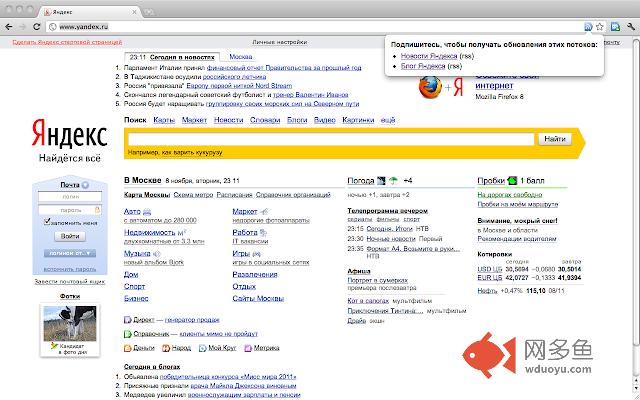Bookmark page with the star icon
Viewport: 640px width, 400px height.
[x=599, y=27]
